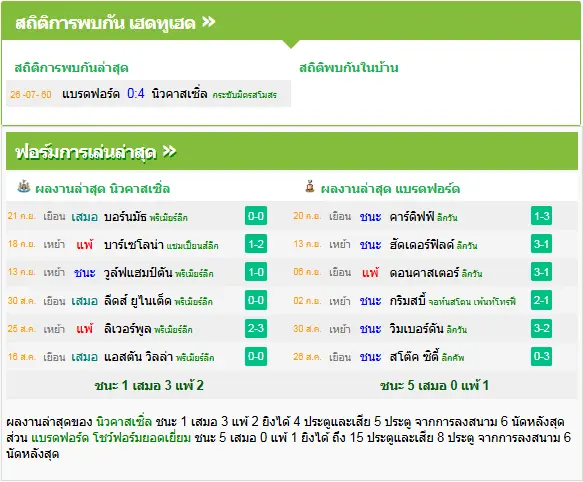583x482 pixels.
Task: Click the จอห์นสโตน เพ้นท์โทรฟี่ competition label
Action: 472,302
